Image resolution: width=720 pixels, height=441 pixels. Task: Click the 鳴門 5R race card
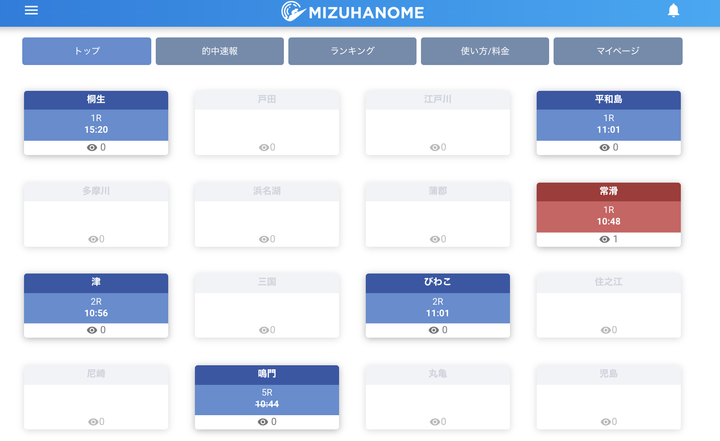pyautogui.click(x=267, y=399)
